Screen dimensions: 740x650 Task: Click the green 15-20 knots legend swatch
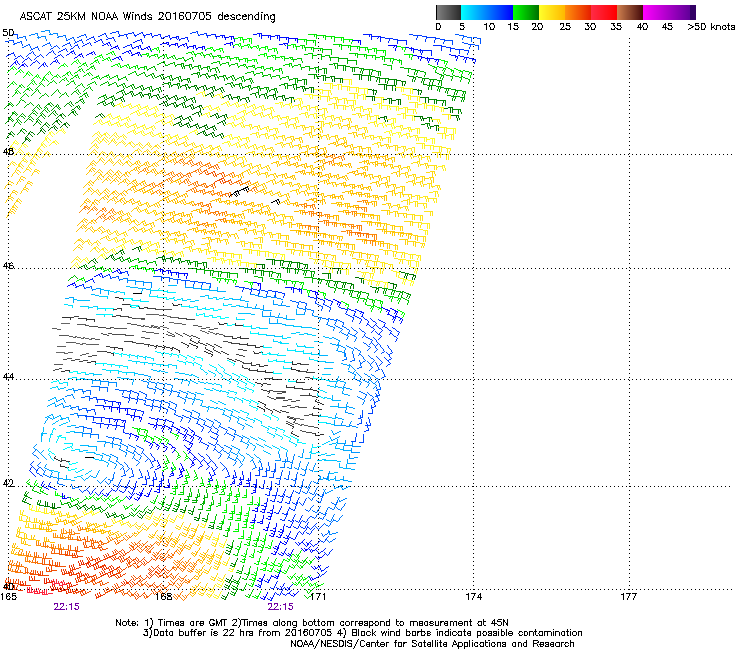coord(526,12)
